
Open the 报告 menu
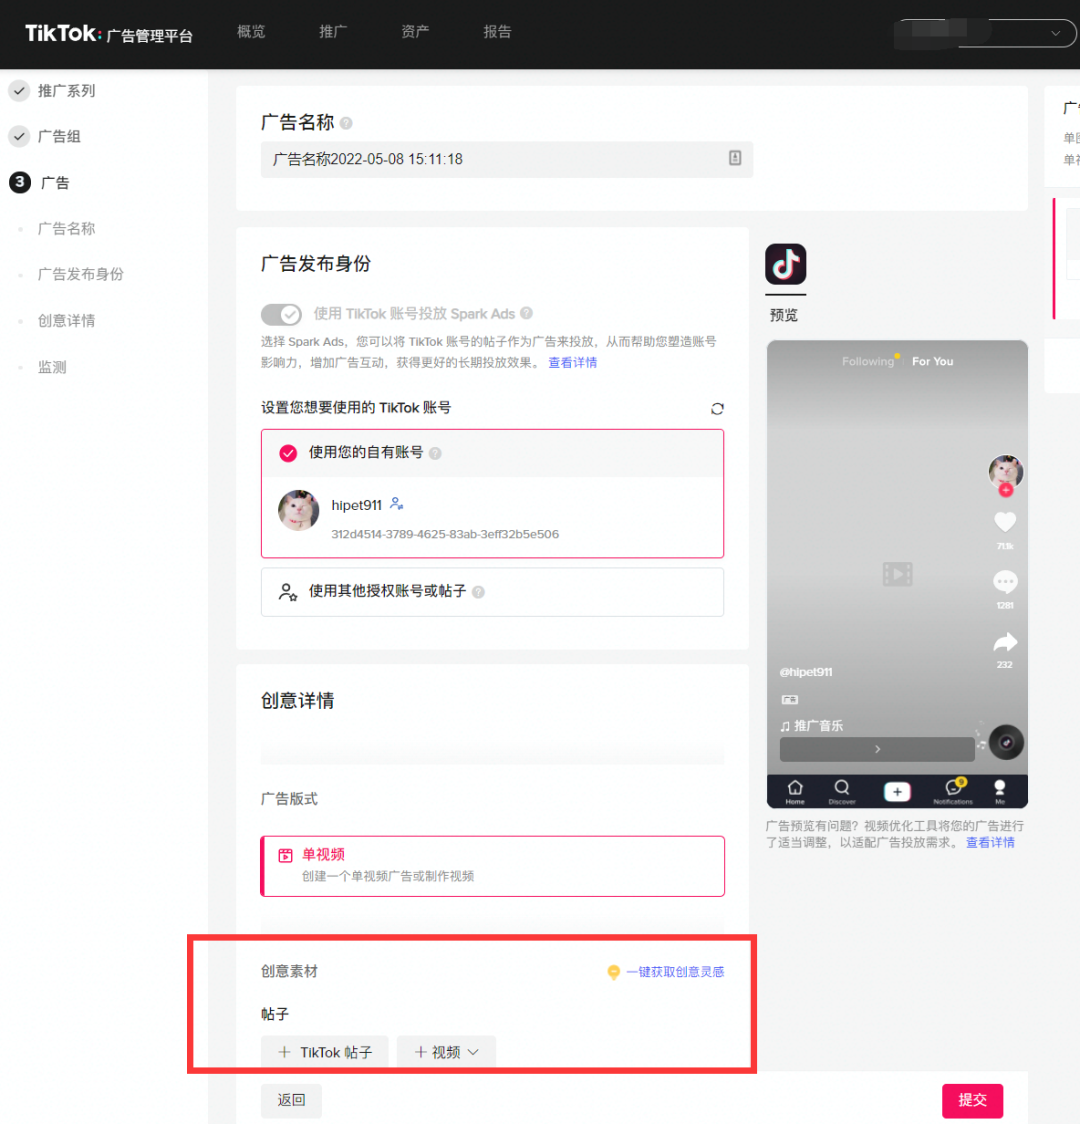(x=497, y=32)
